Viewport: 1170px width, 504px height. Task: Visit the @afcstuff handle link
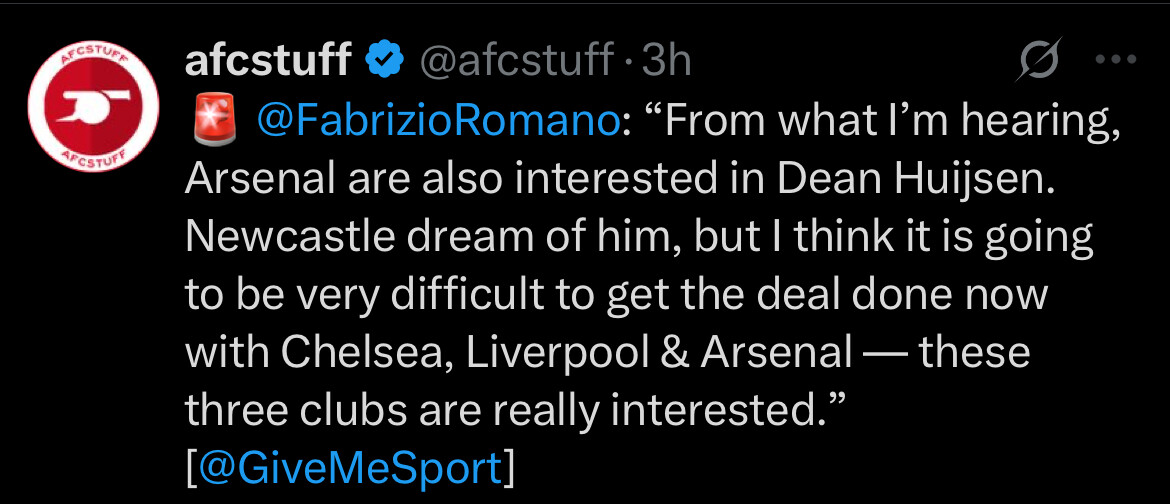pos(516,60)
